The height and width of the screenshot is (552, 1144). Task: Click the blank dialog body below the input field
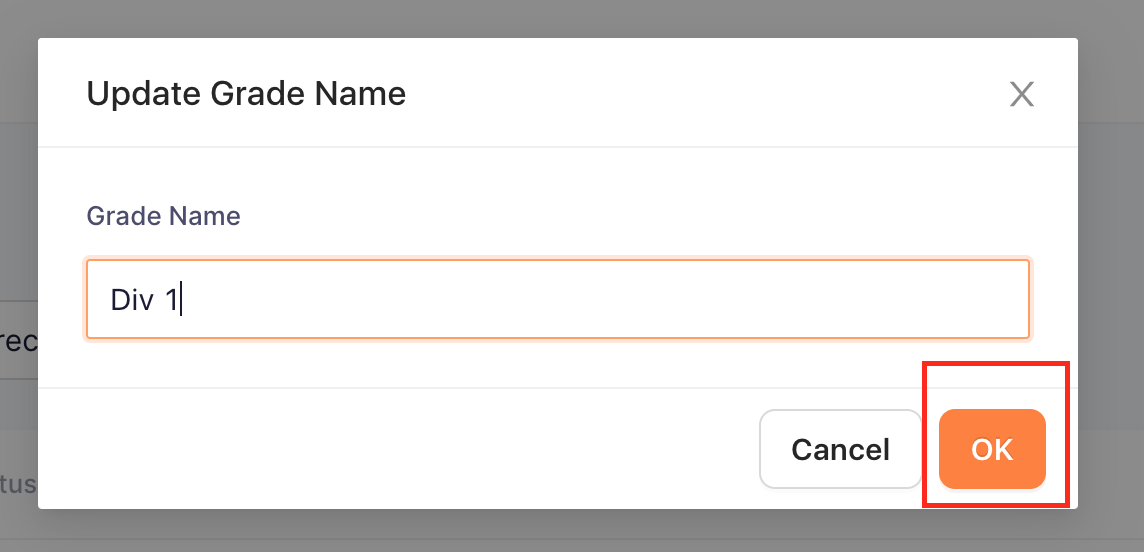(558, 363)
